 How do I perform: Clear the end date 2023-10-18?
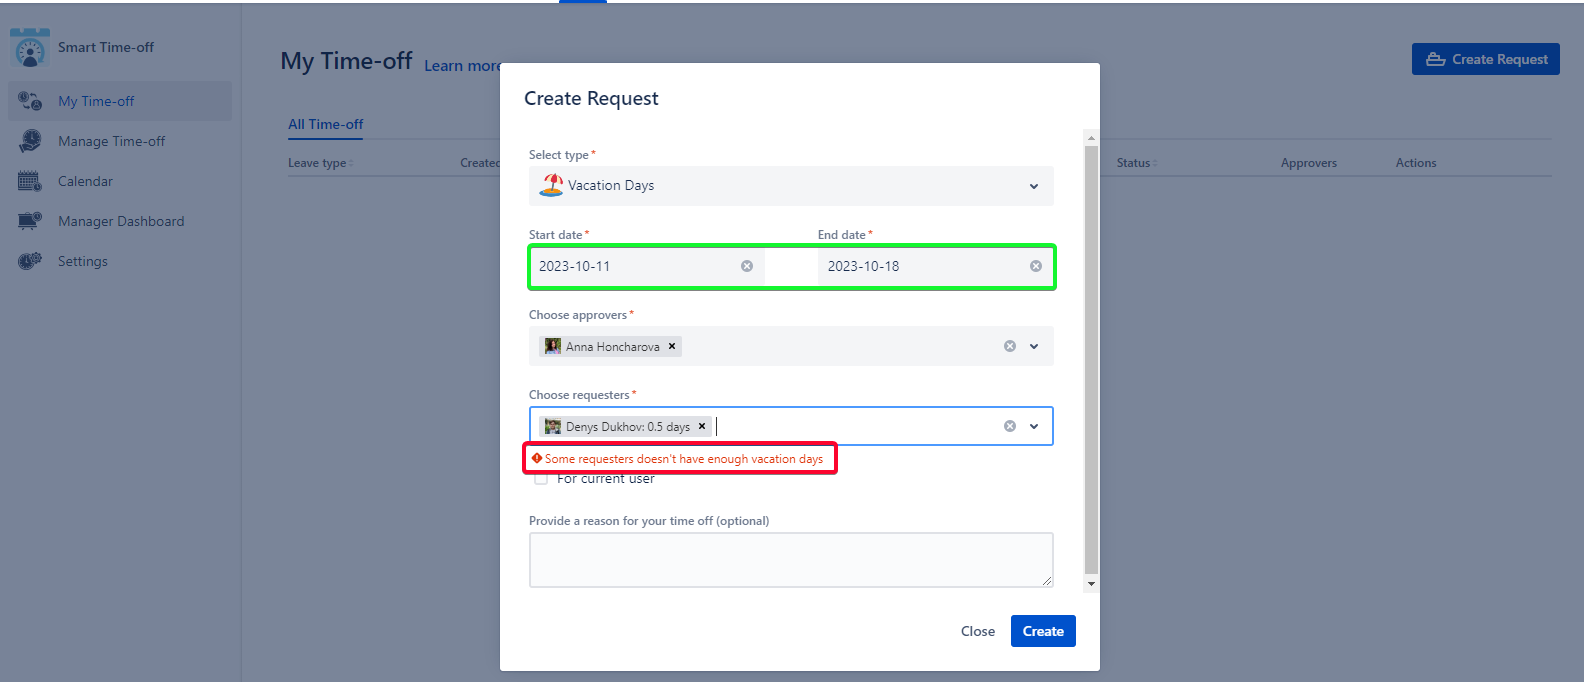click(1036, 266)
